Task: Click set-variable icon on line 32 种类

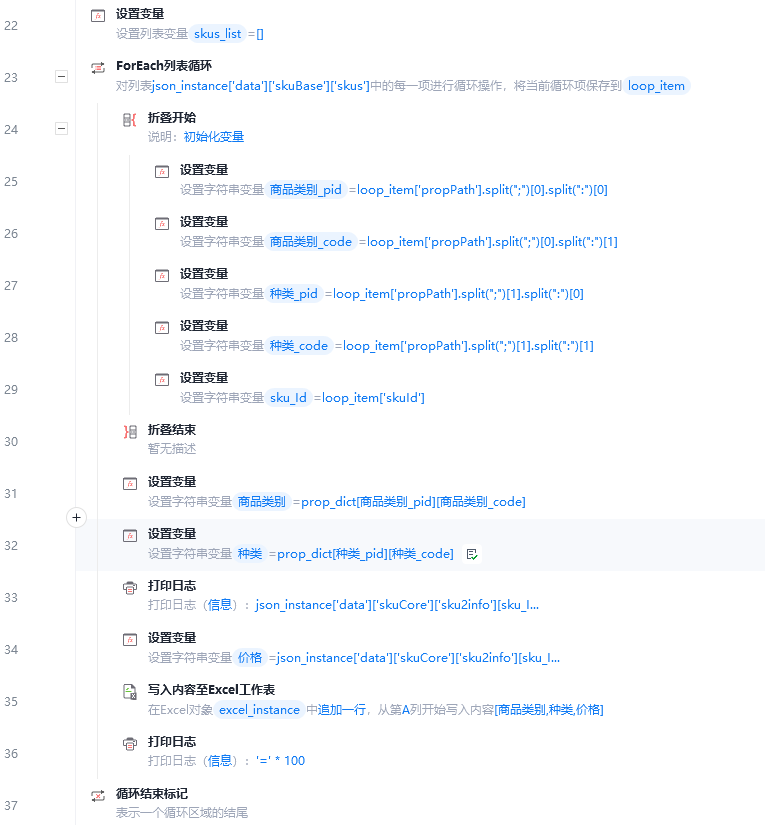Action: (129, 536)
